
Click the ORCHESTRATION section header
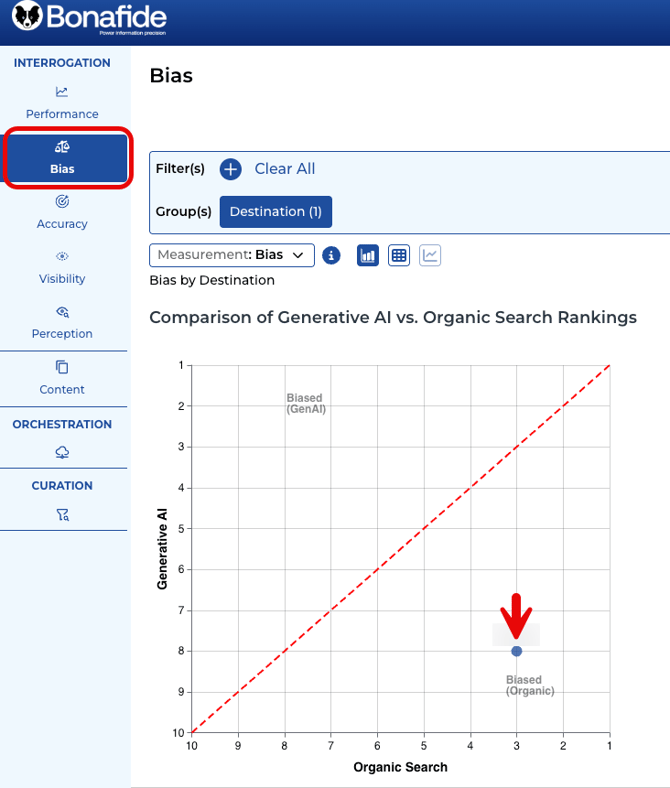(x=62, y=424)
